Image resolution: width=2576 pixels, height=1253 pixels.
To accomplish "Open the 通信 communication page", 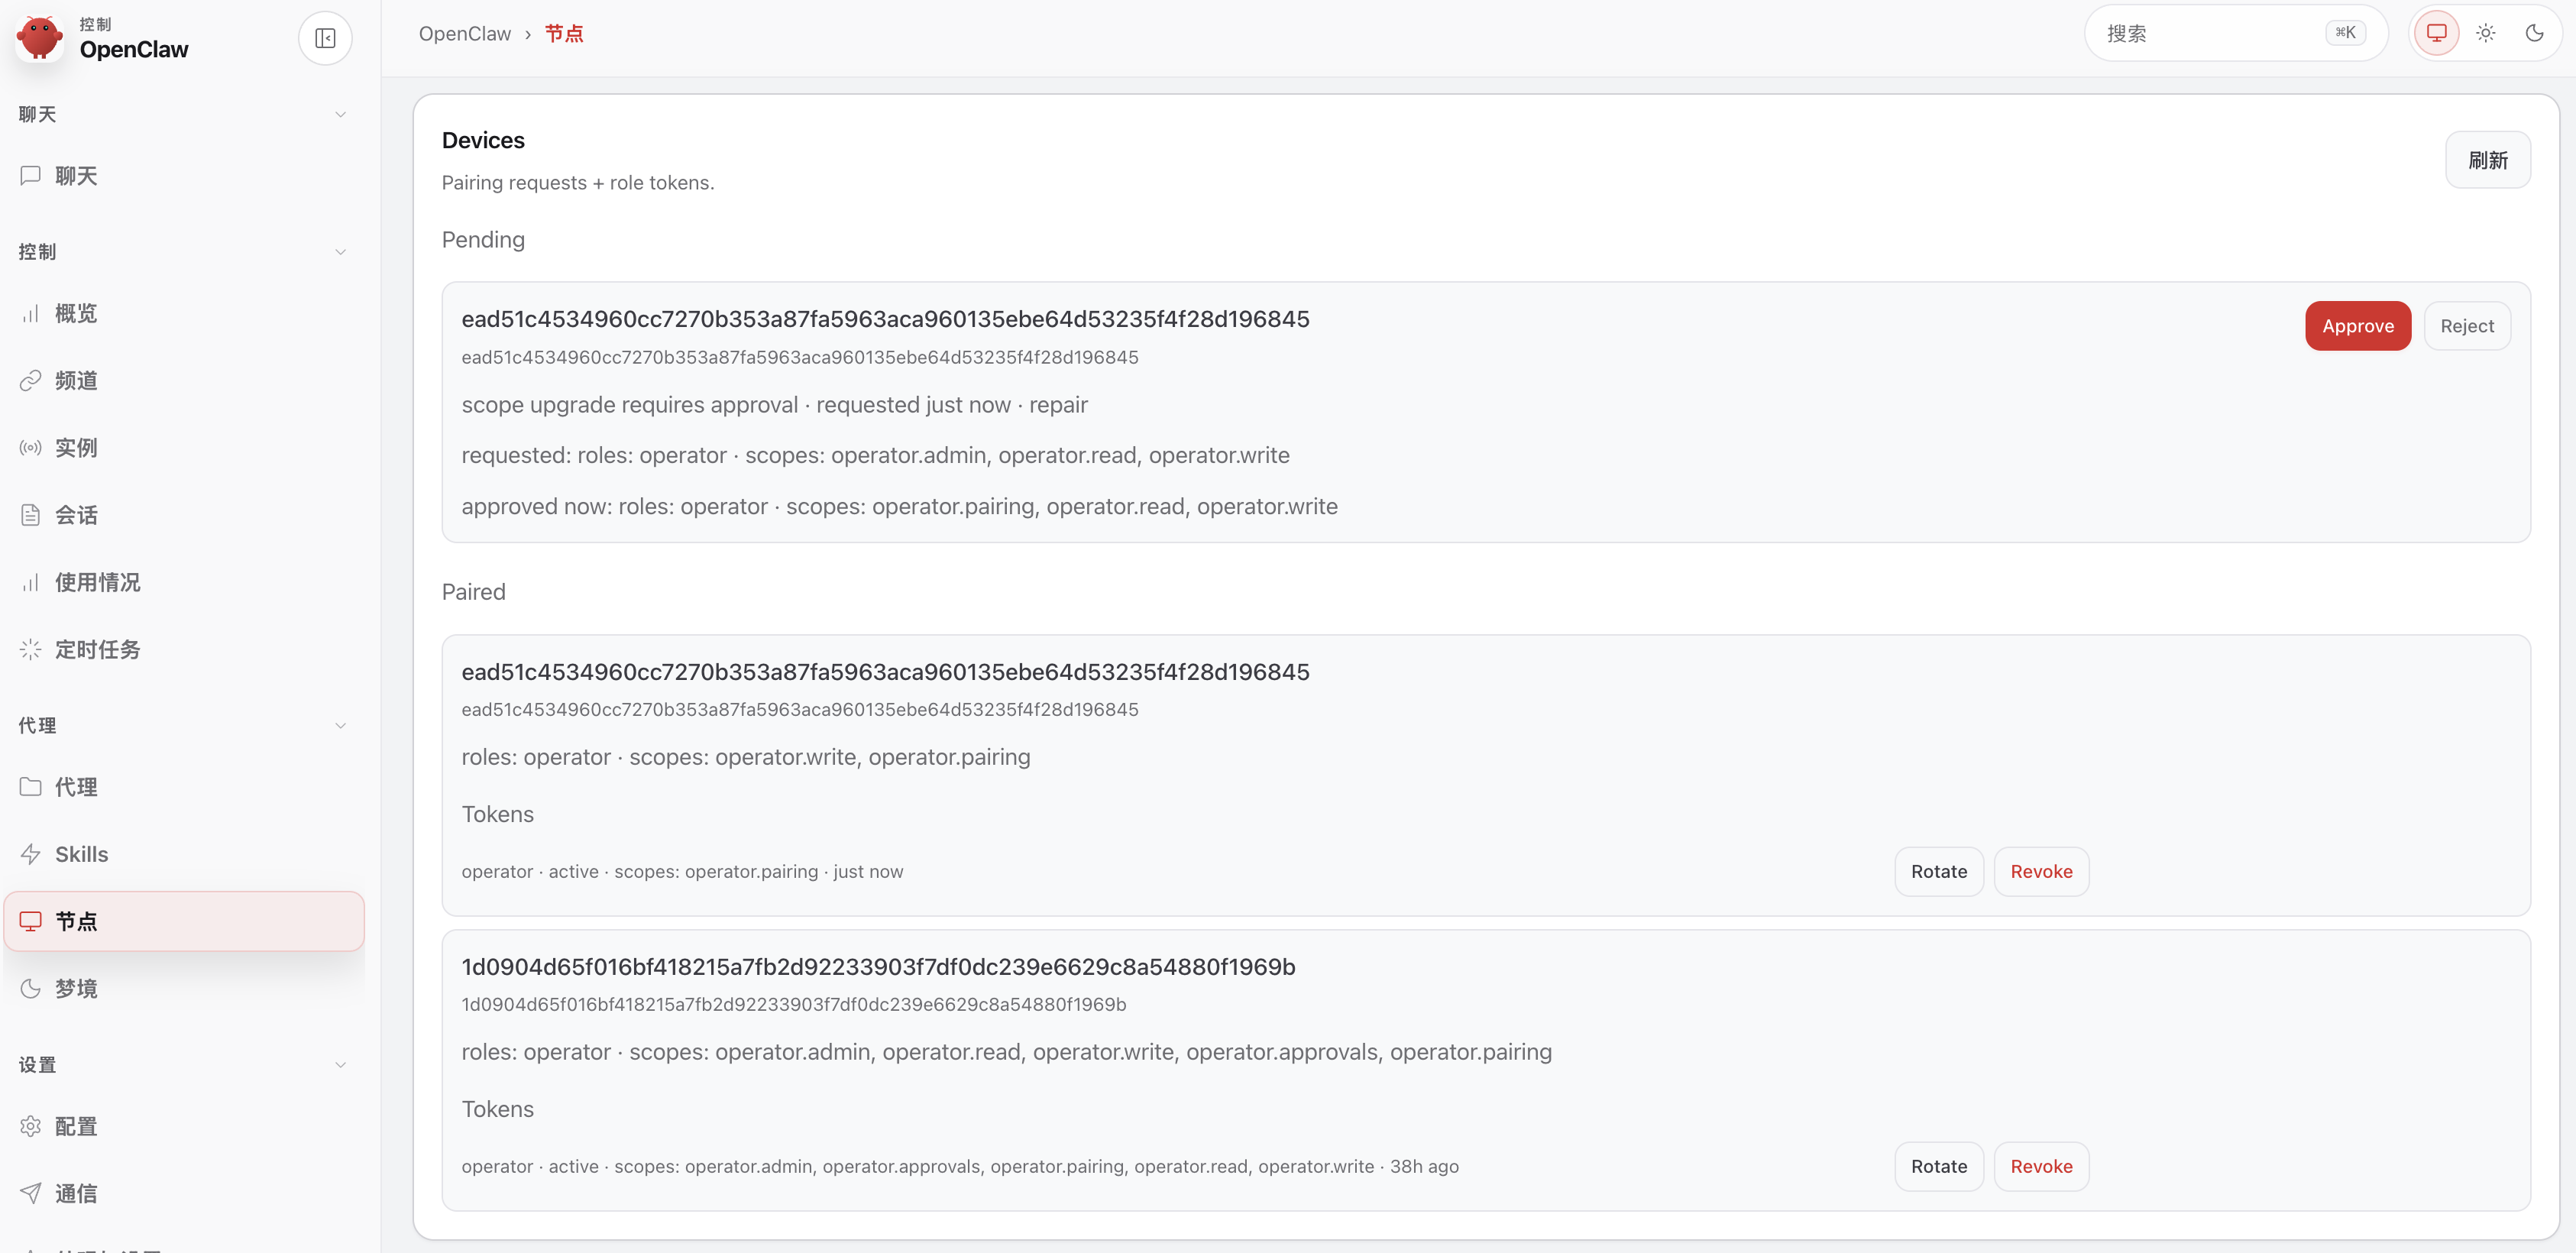I will (x=184, y=1193).
